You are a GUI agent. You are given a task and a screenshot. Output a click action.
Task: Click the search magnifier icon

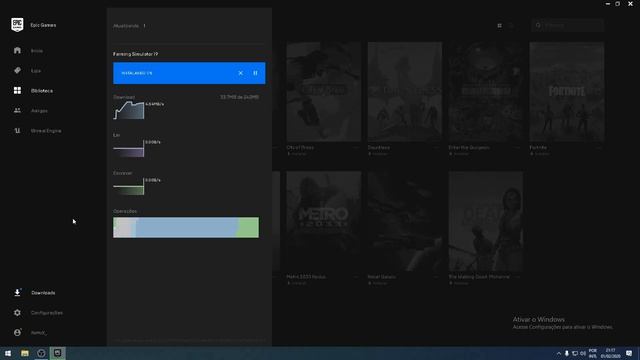point(538,25)
